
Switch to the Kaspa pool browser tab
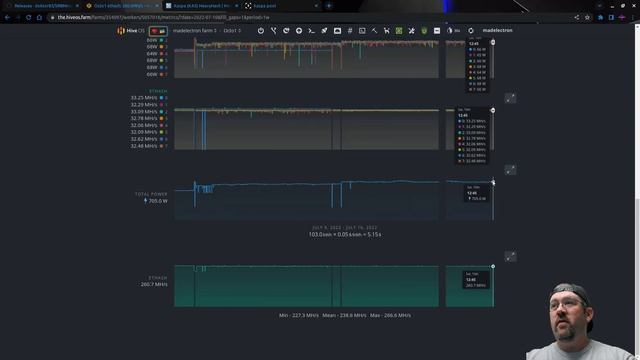[x=282, y=6]
